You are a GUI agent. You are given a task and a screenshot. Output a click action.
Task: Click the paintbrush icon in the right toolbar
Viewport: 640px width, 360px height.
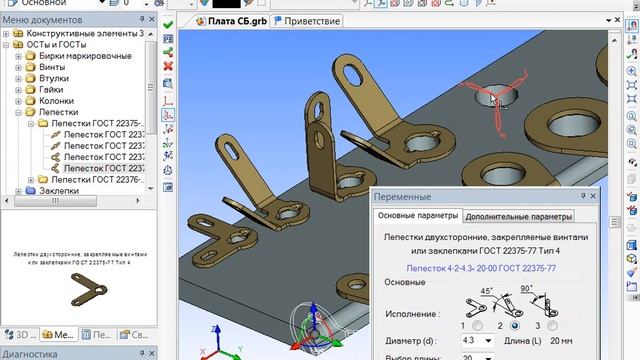[632, 272]
